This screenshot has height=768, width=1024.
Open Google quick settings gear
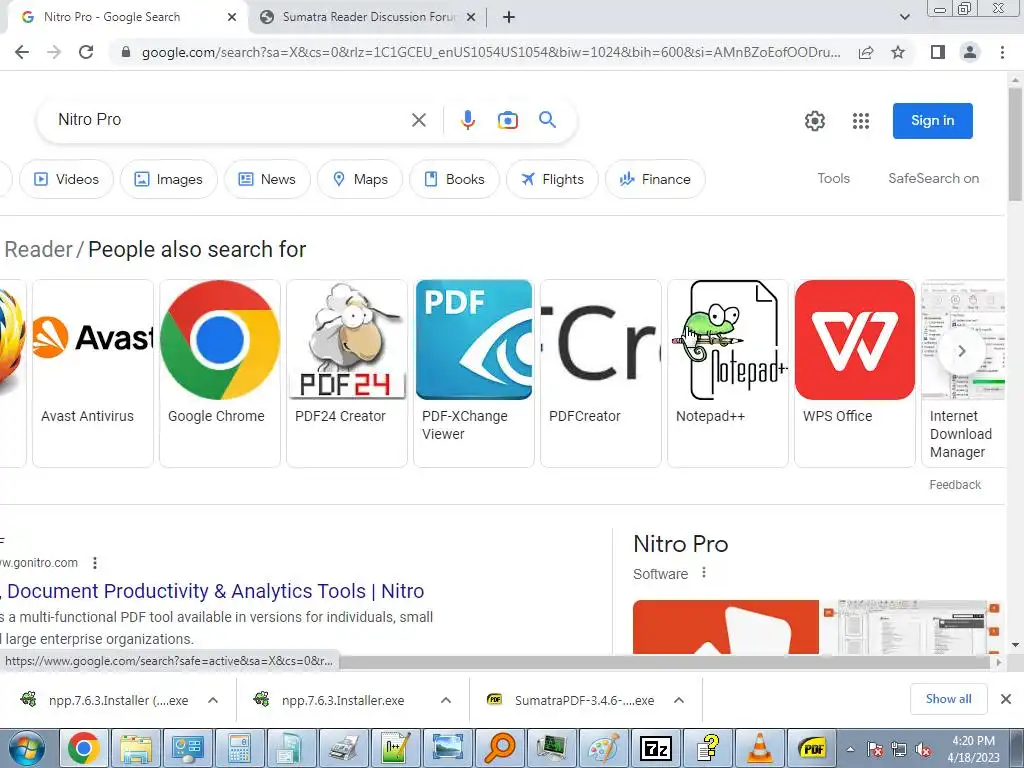(814, 121)
